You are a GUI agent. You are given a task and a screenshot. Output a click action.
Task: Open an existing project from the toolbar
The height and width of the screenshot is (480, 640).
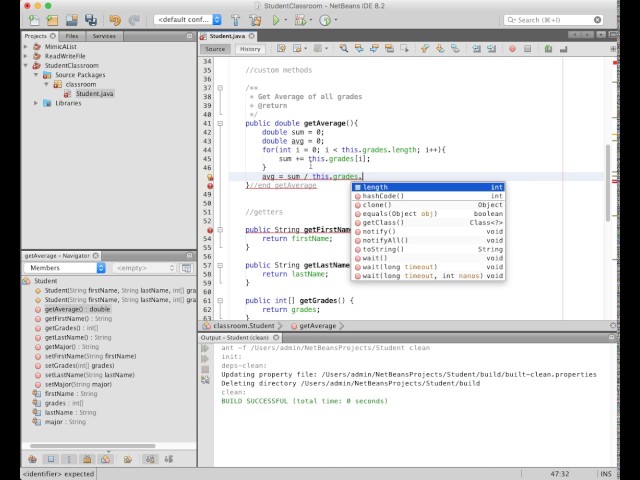point(72,20)
